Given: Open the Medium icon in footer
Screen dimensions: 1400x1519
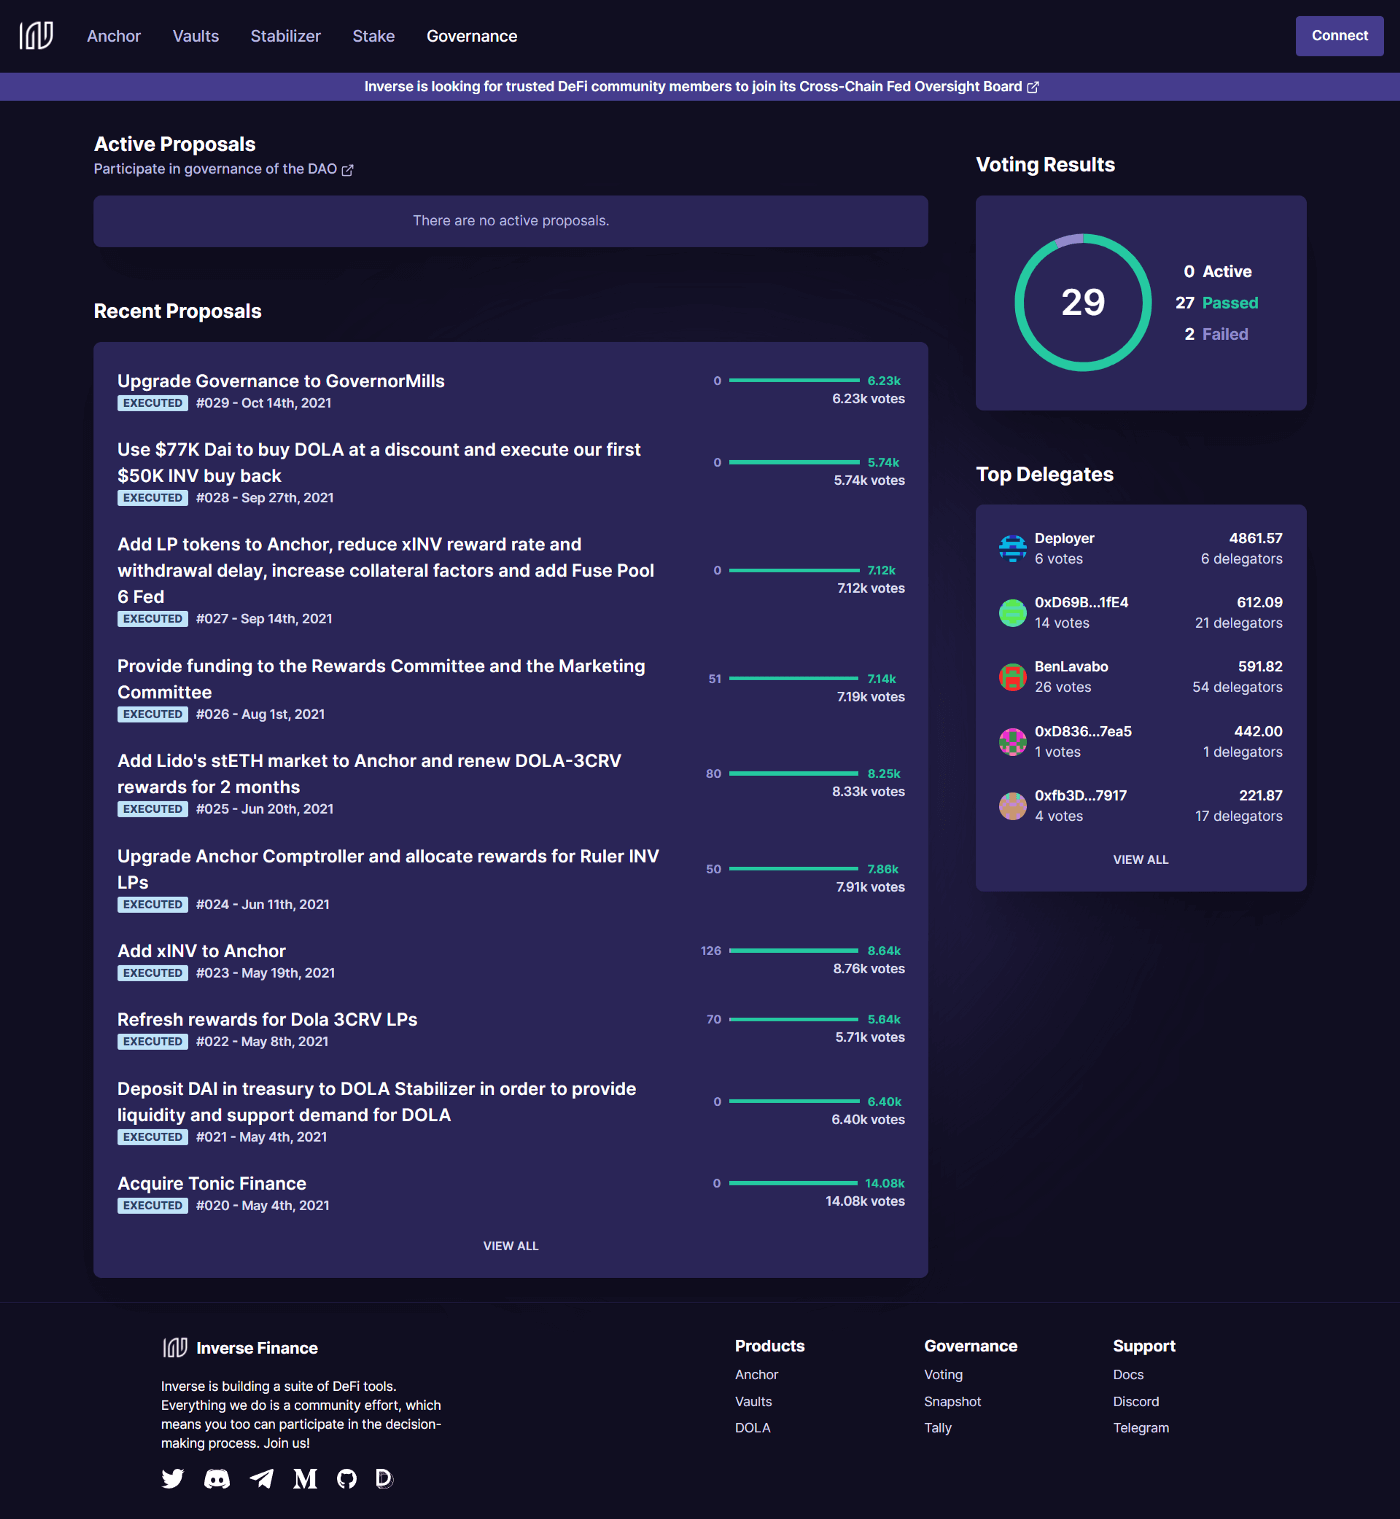Looking at the screenshot, I should point(305,1479).
